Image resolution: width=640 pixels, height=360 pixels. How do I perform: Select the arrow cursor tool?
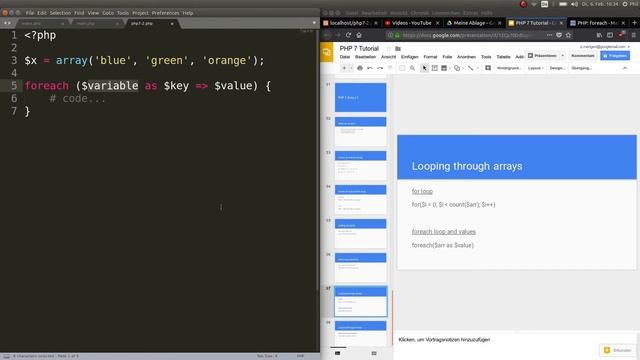pyautogui.click(x=424, y=68)
